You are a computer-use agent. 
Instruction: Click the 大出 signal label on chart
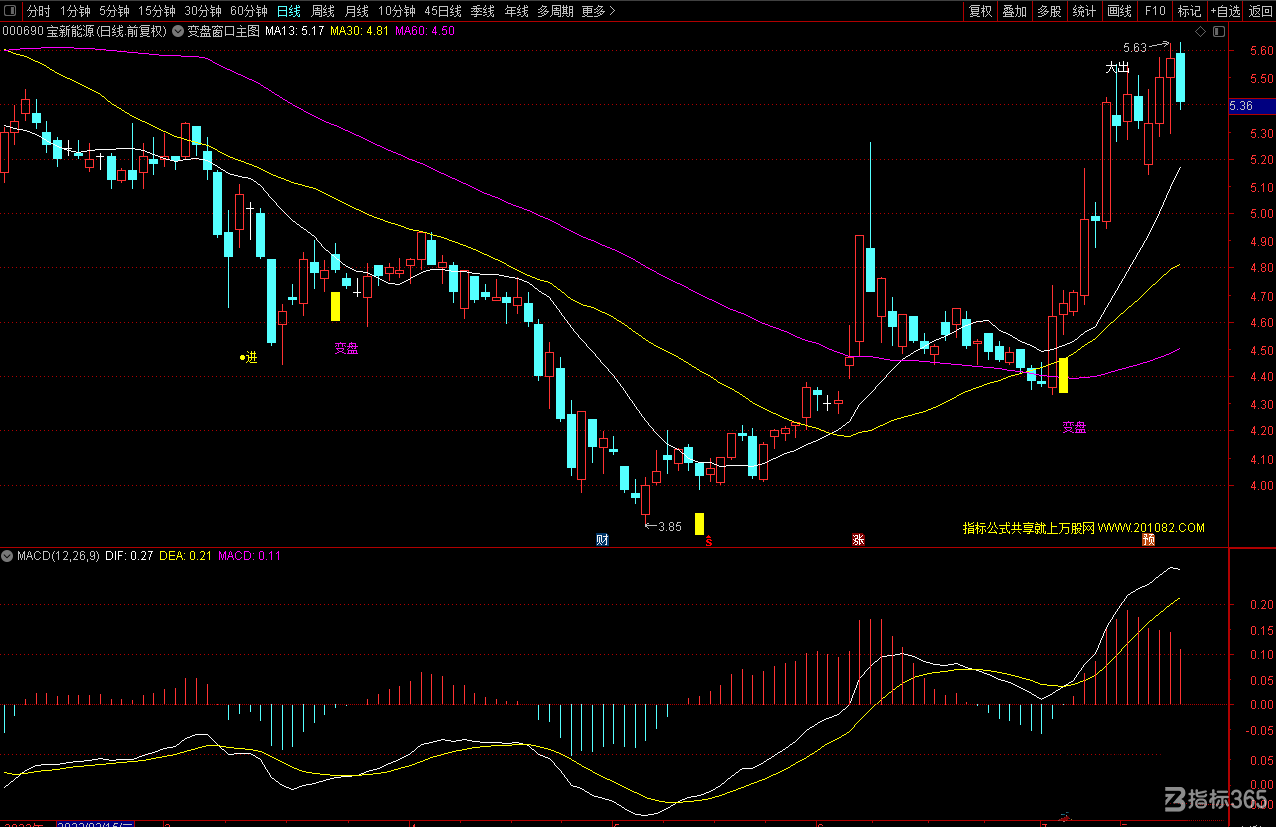pyautogui.click(x=1117, y=68)
